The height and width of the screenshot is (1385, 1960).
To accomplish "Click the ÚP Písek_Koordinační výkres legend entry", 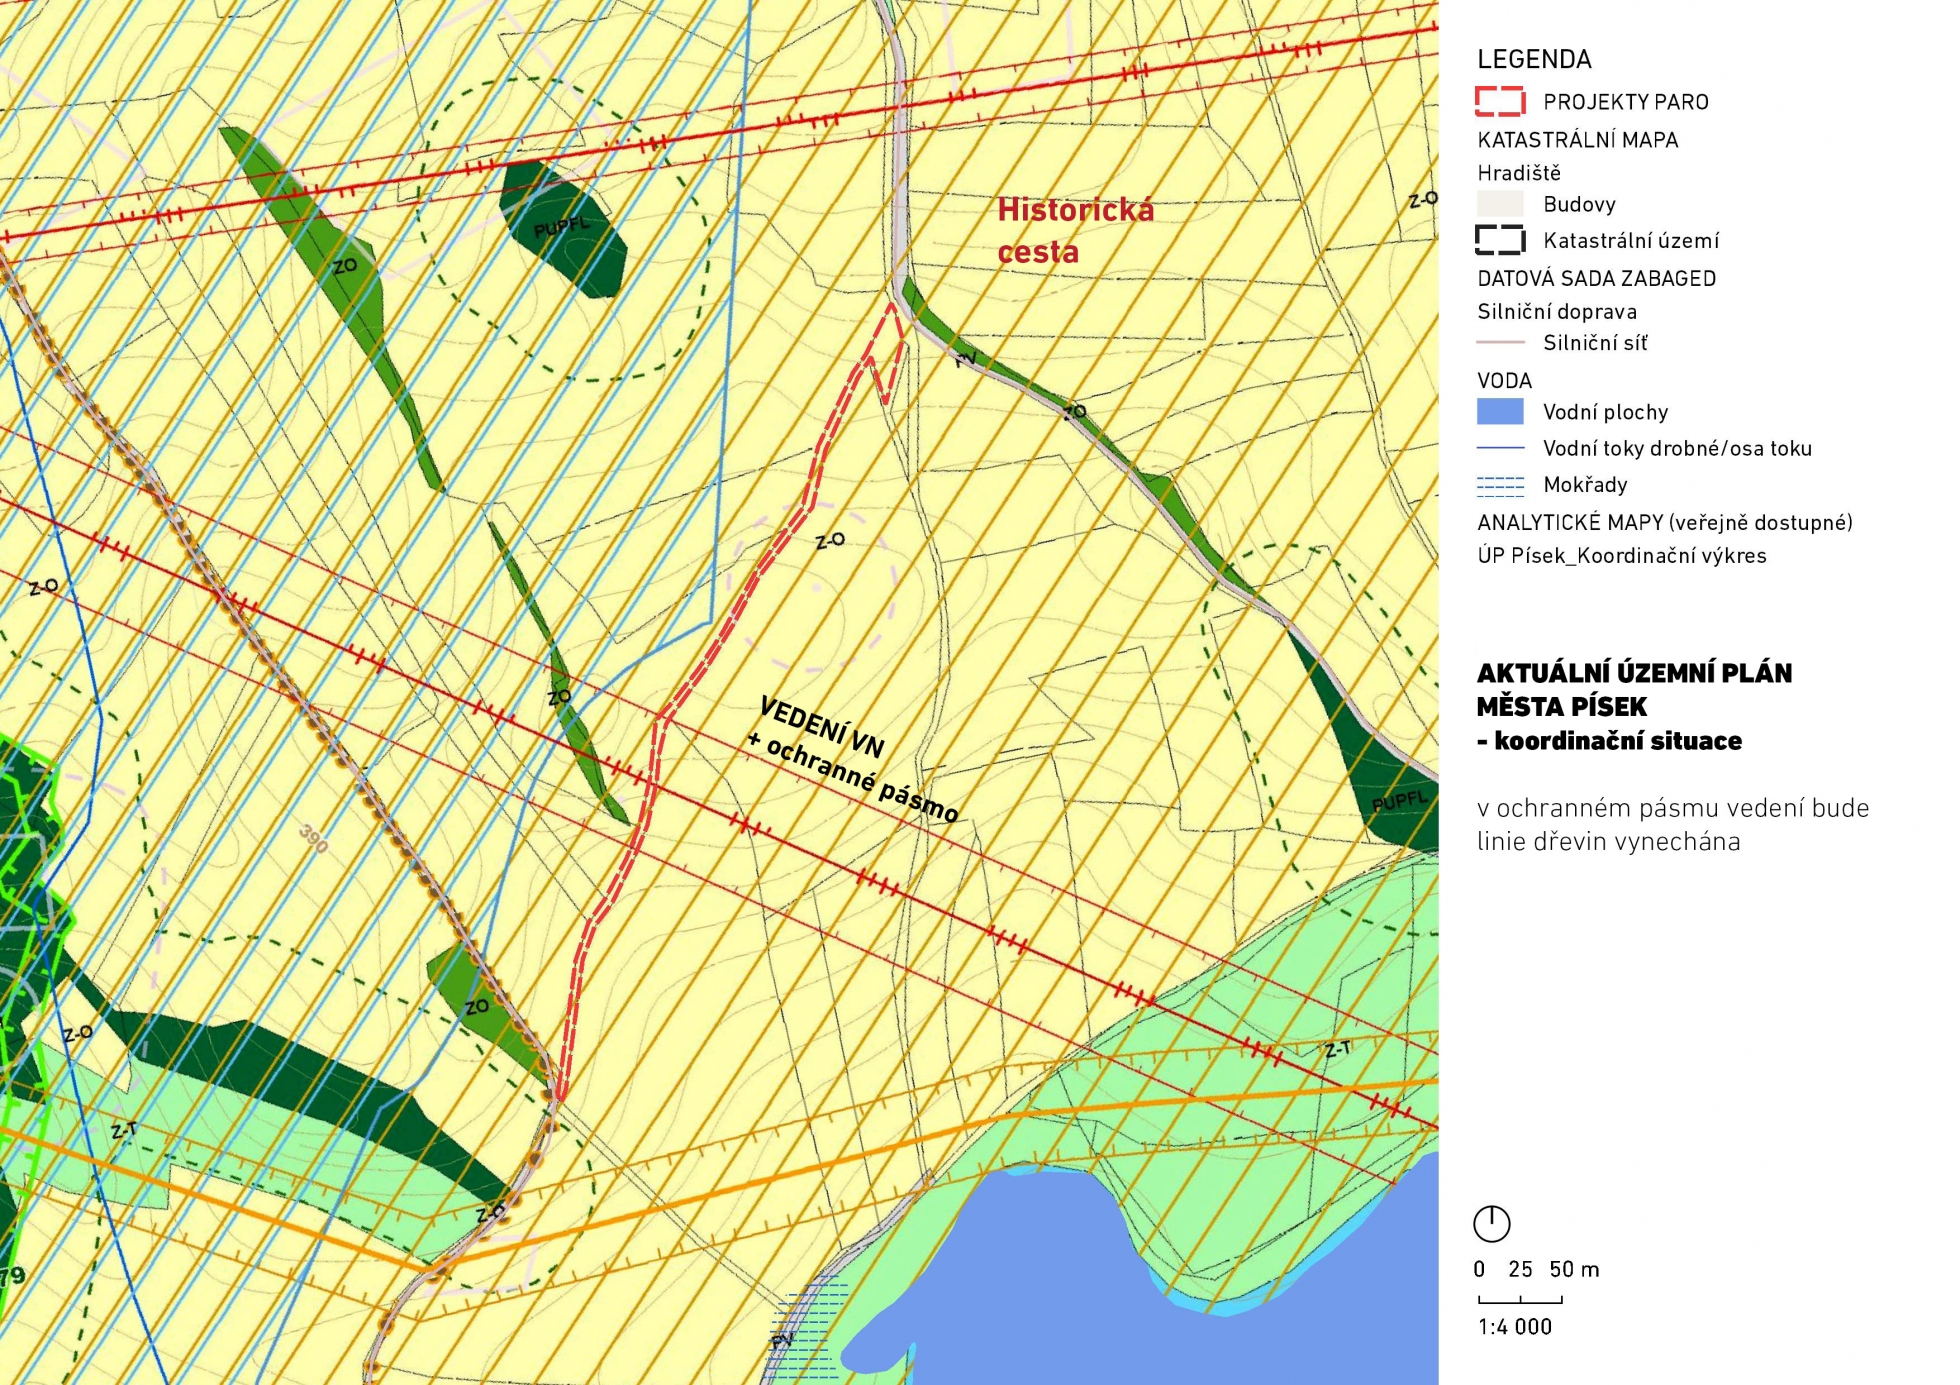I will [x=1621, y=556].
